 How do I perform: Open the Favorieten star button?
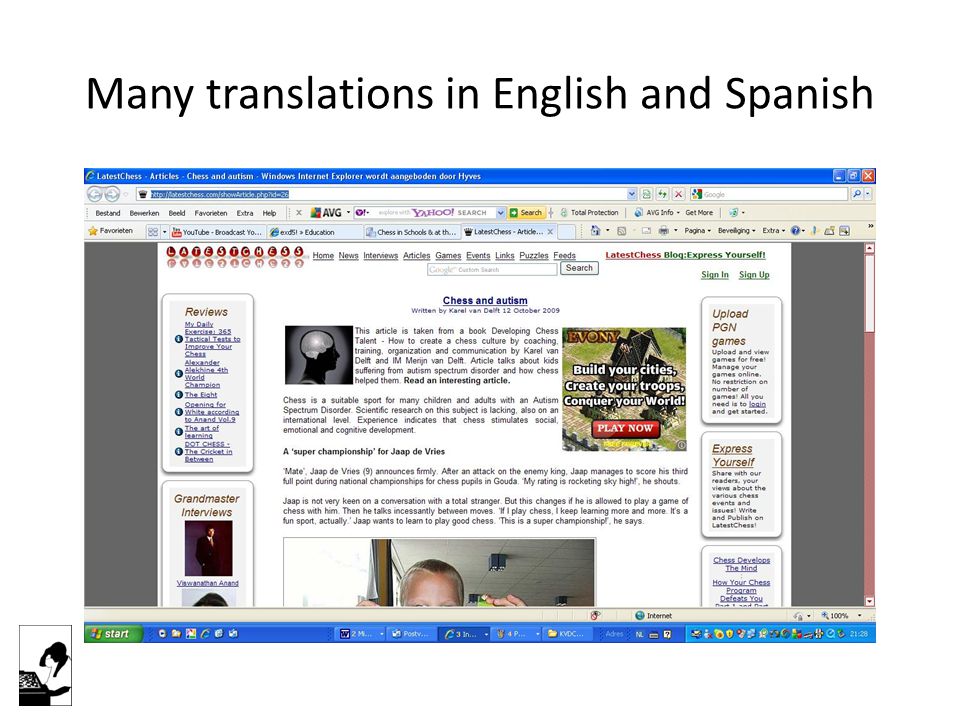(111, 231)
